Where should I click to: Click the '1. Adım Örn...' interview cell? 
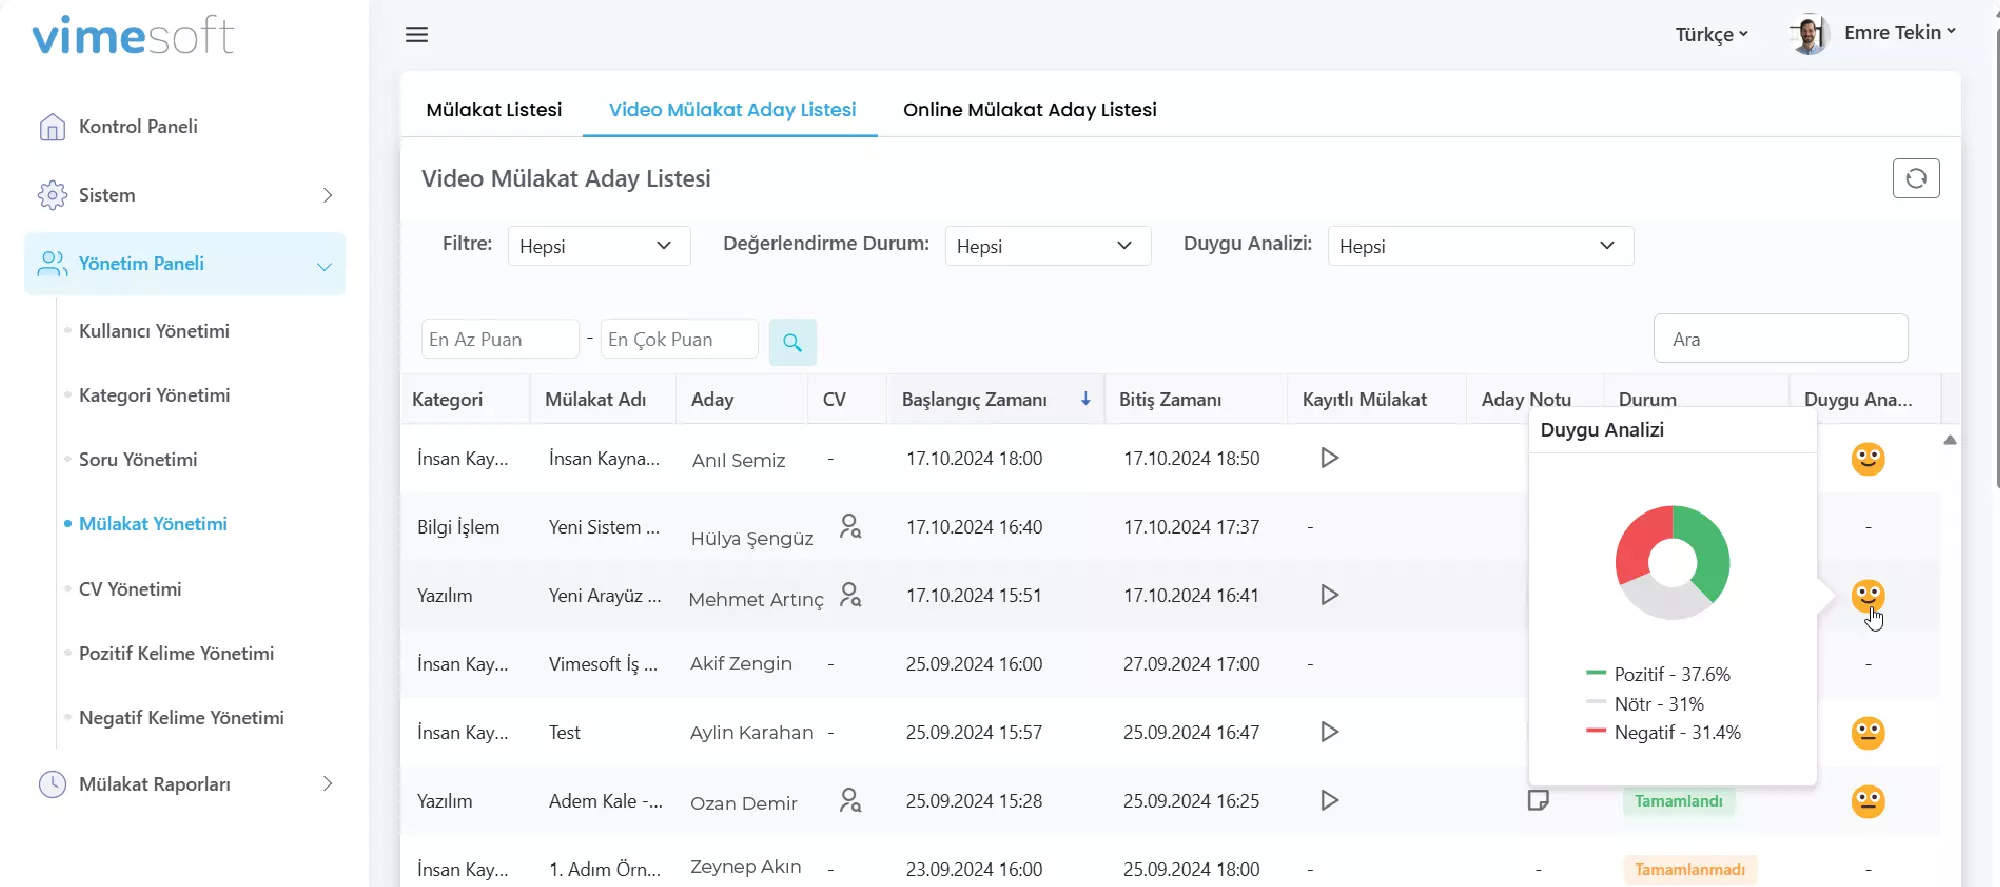click(604, 869)
